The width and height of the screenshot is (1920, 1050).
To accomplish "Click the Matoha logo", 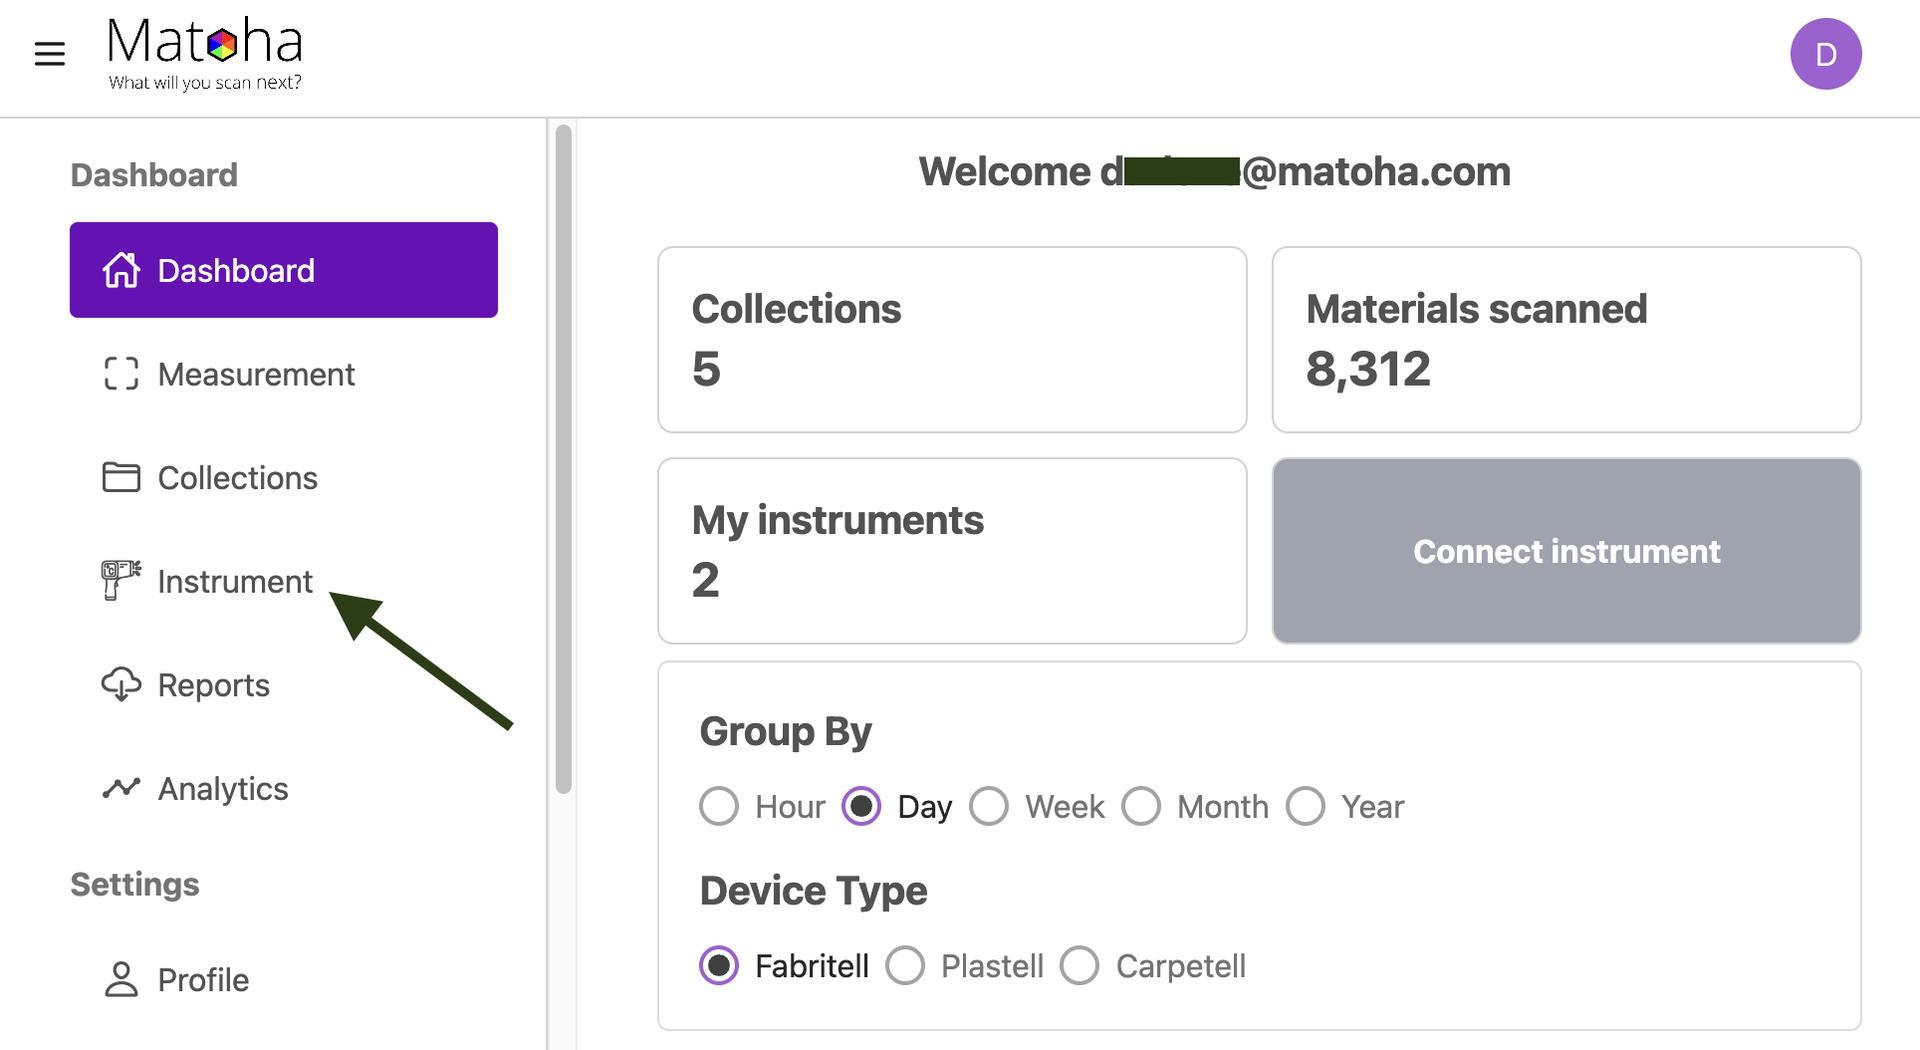I will [205, 54].
